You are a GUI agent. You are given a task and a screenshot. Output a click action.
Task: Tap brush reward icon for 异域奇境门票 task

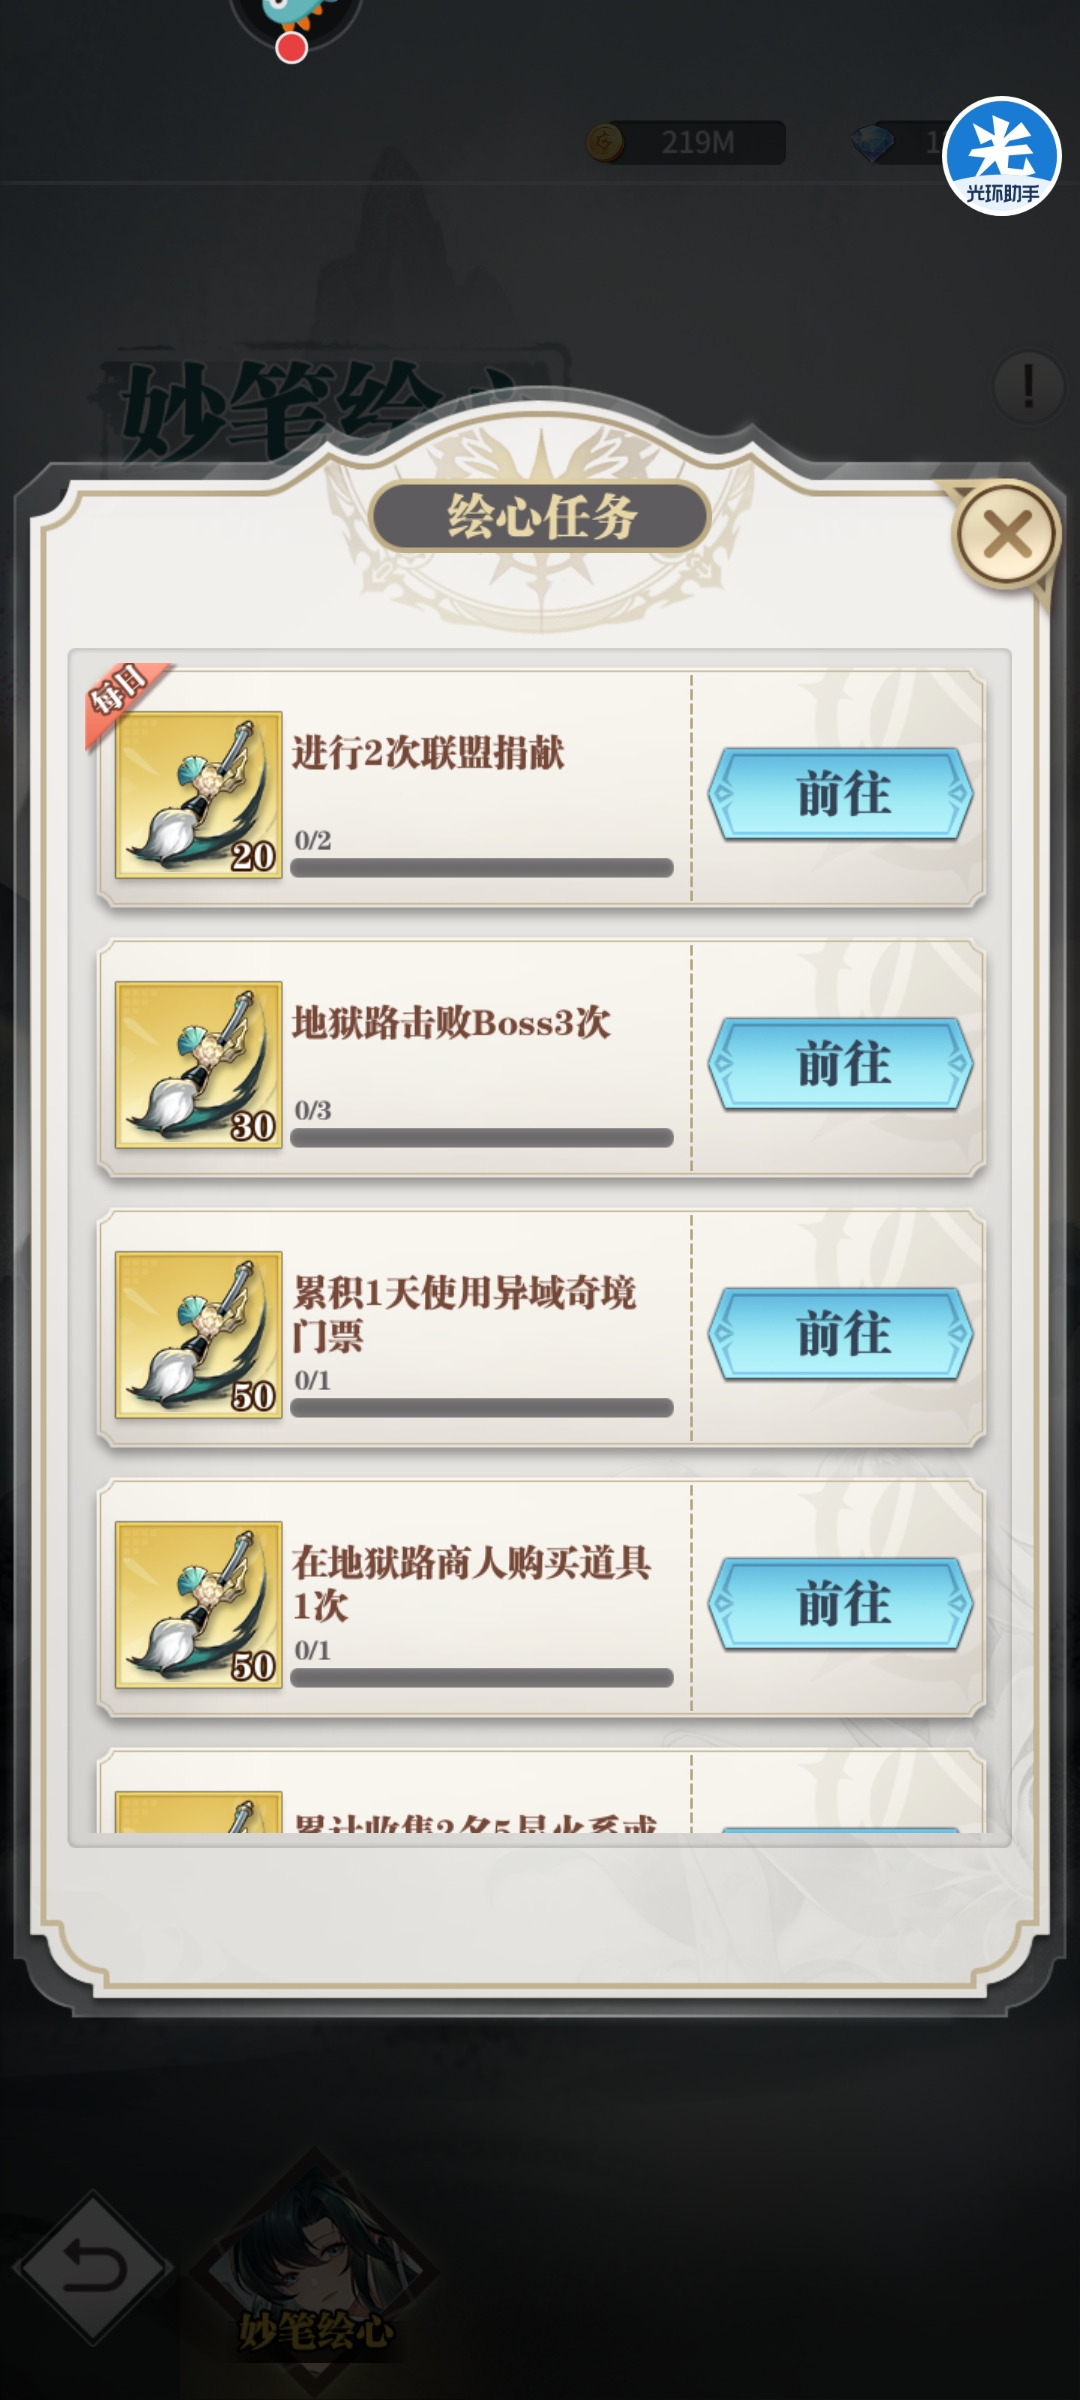pyautogui.click(x=199, y=1335)
